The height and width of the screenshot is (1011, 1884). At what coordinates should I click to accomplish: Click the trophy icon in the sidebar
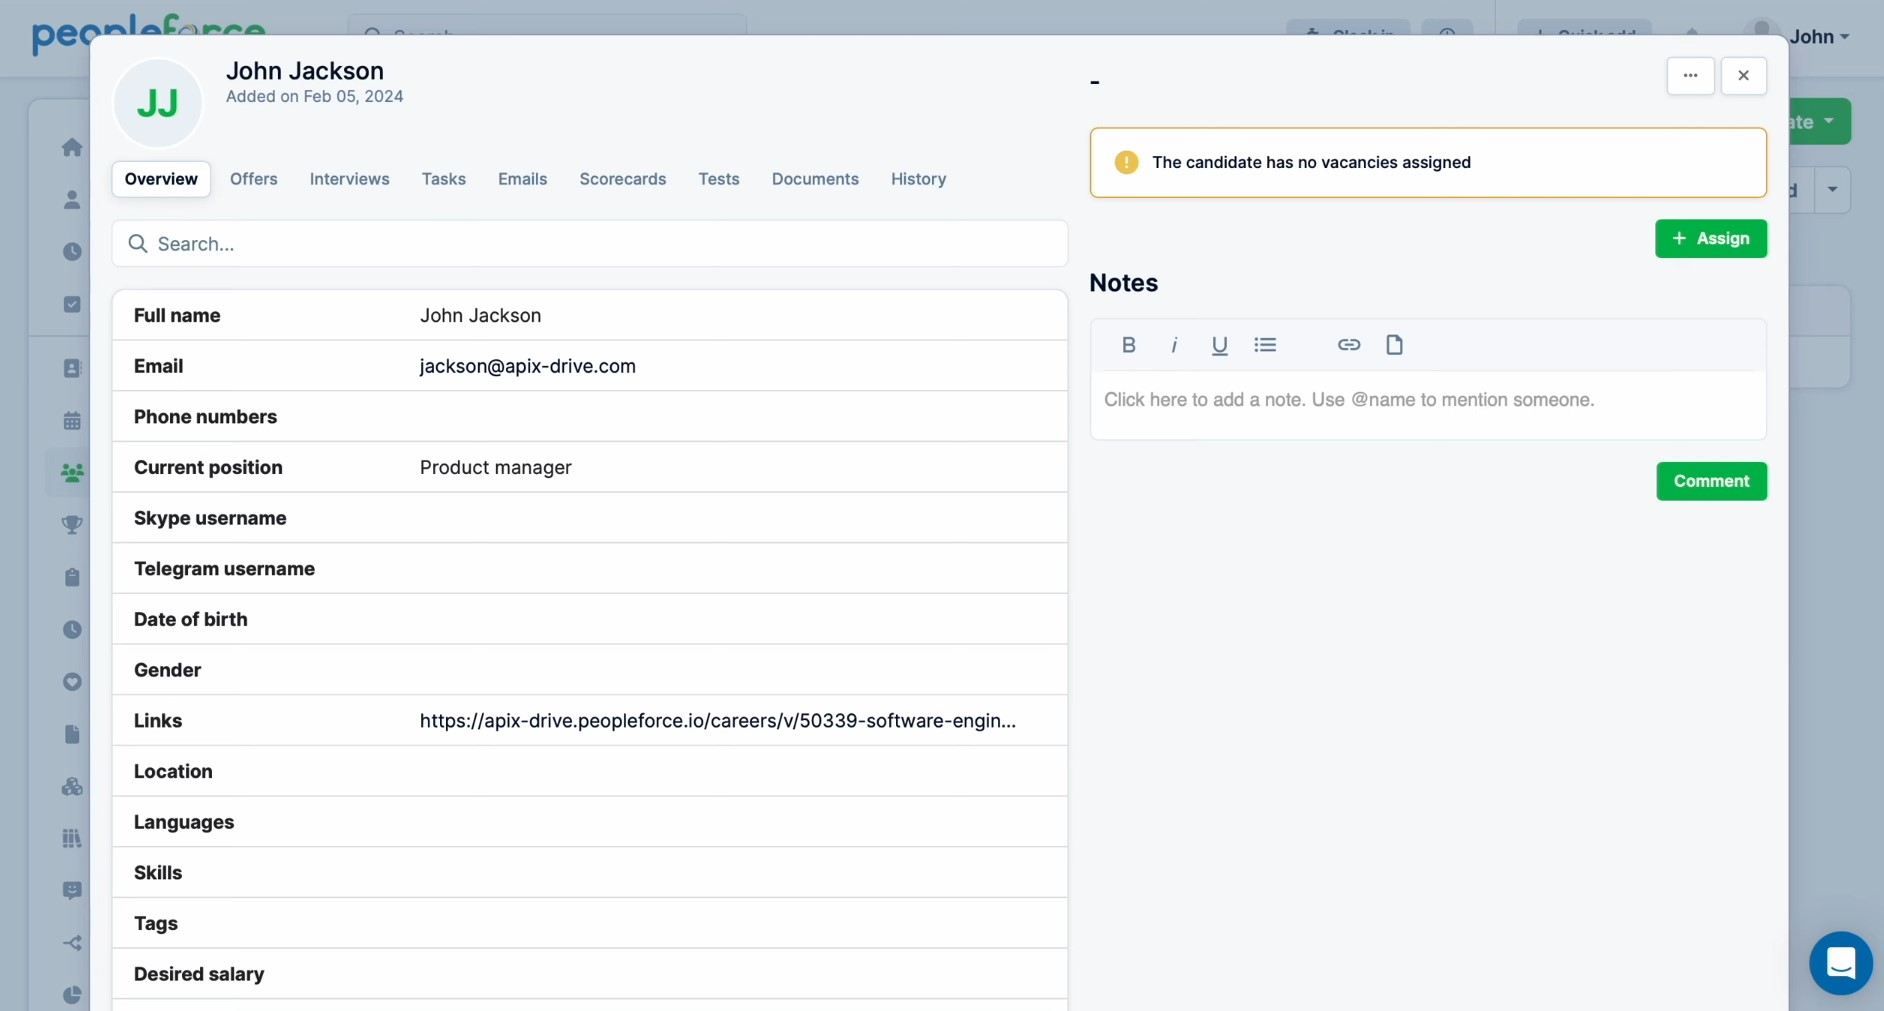[x=71, y=525]
